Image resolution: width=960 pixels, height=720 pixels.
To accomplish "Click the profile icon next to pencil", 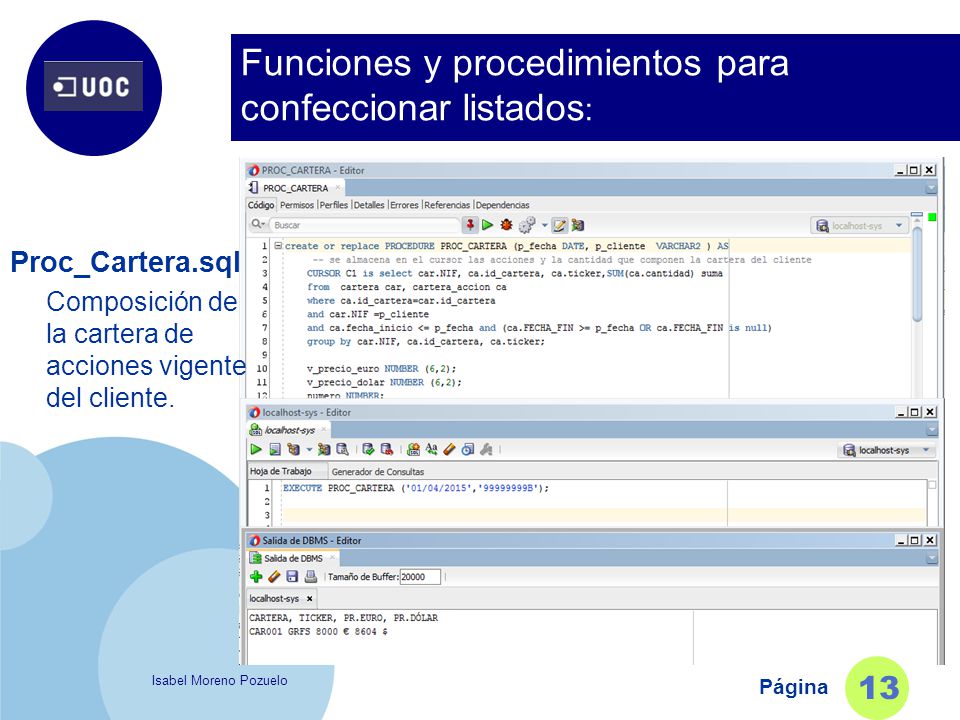I will click(577, 225).
